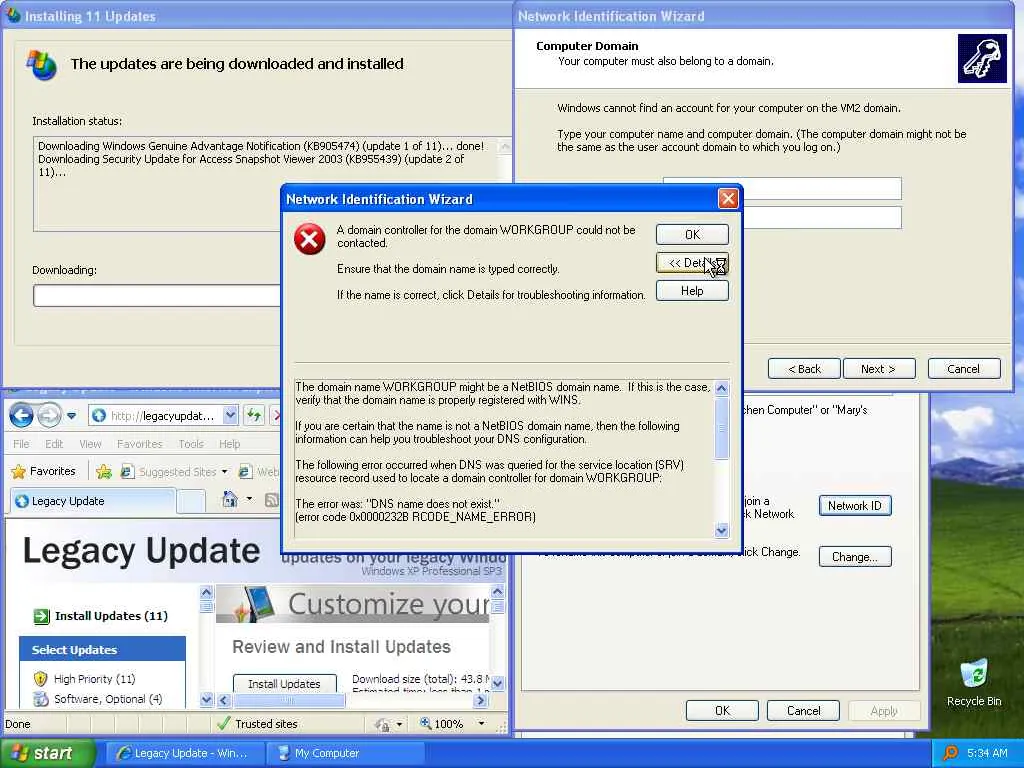The image size is (1024, 768).
Task: Click Help in the error dialog
Action: point(692,291)
